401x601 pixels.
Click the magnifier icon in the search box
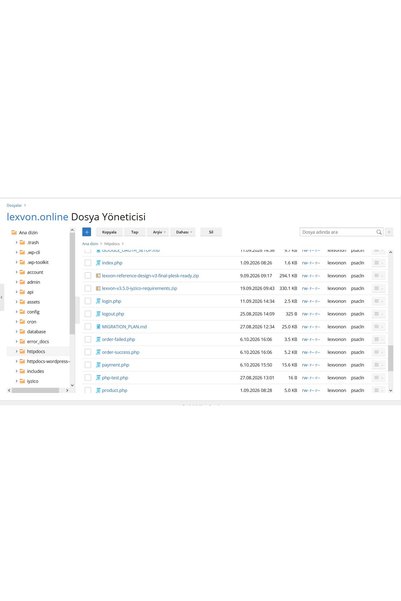(379, 232)
